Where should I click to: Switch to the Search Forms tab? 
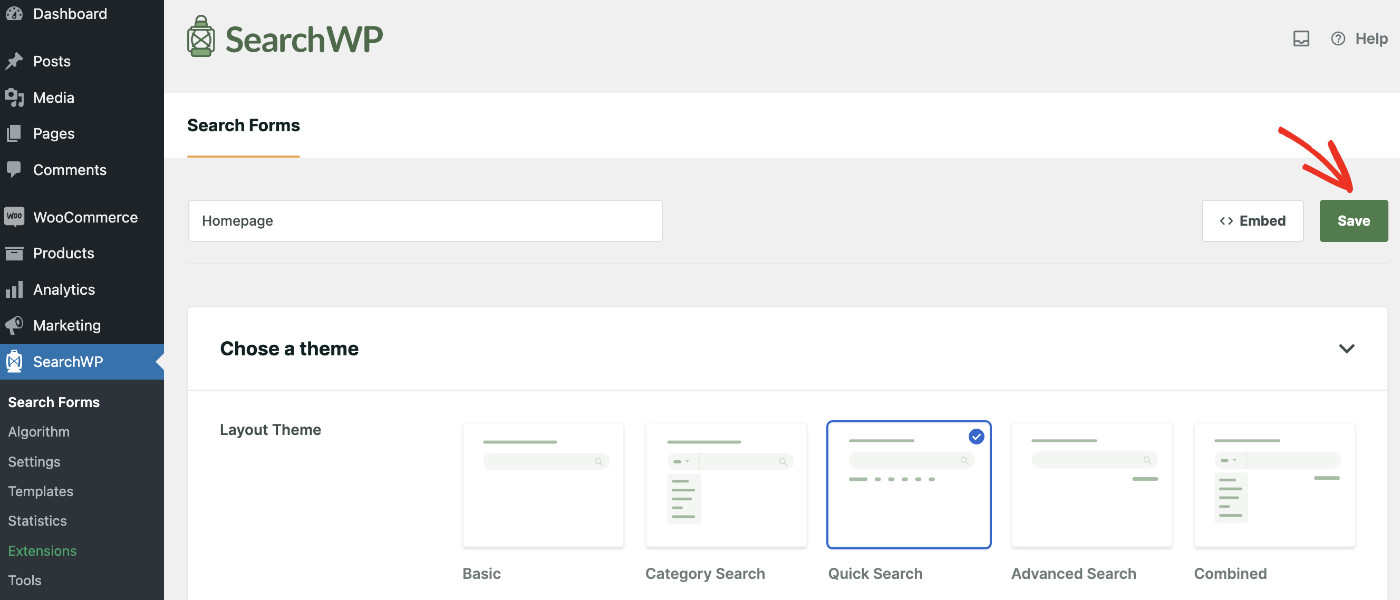243,125
